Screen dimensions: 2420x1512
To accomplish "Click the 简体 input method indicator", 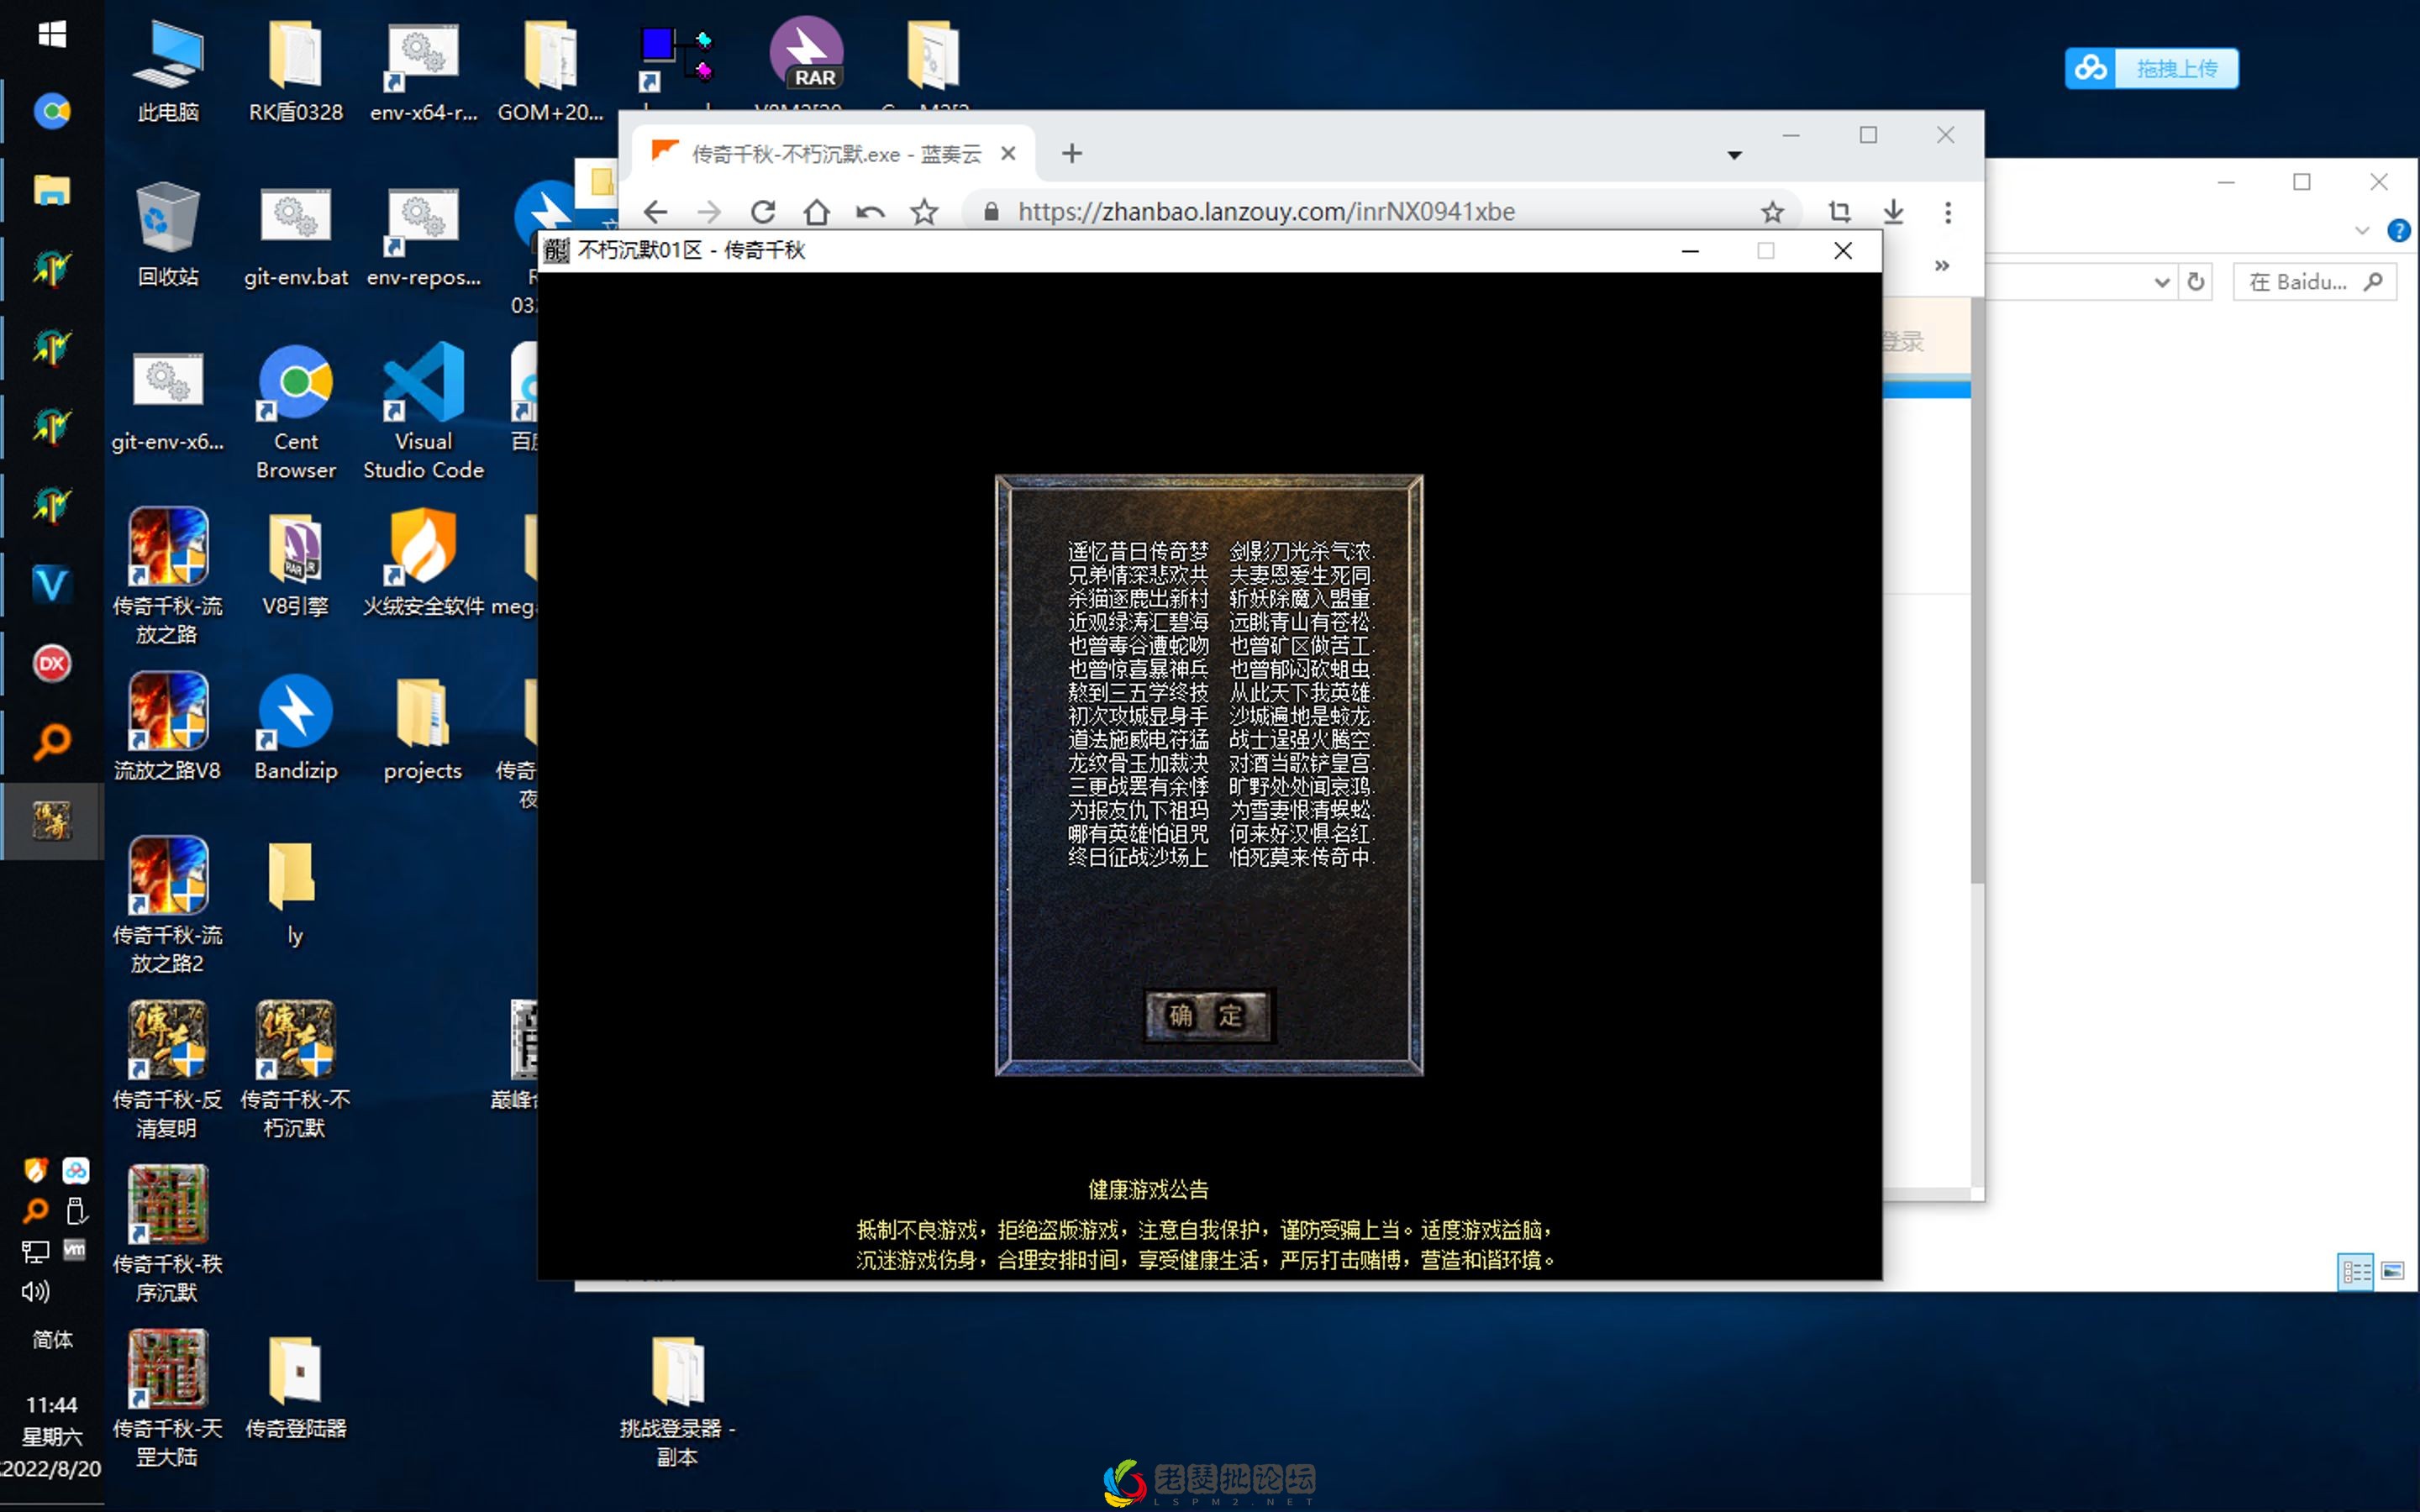I will (52, 1340).
